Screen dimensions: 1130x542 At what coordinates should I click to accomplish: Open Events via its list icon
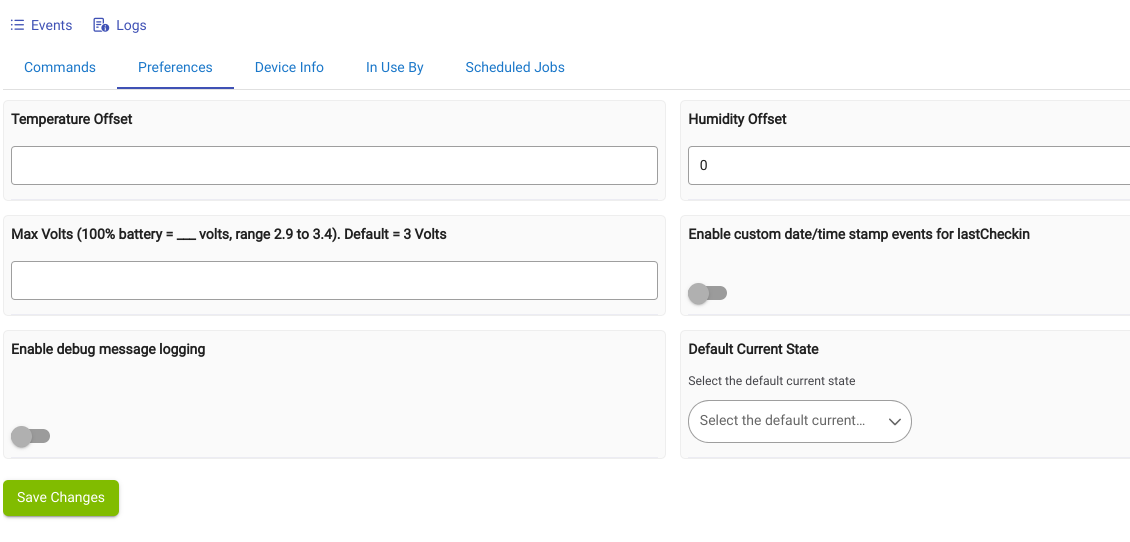[17, 25]
